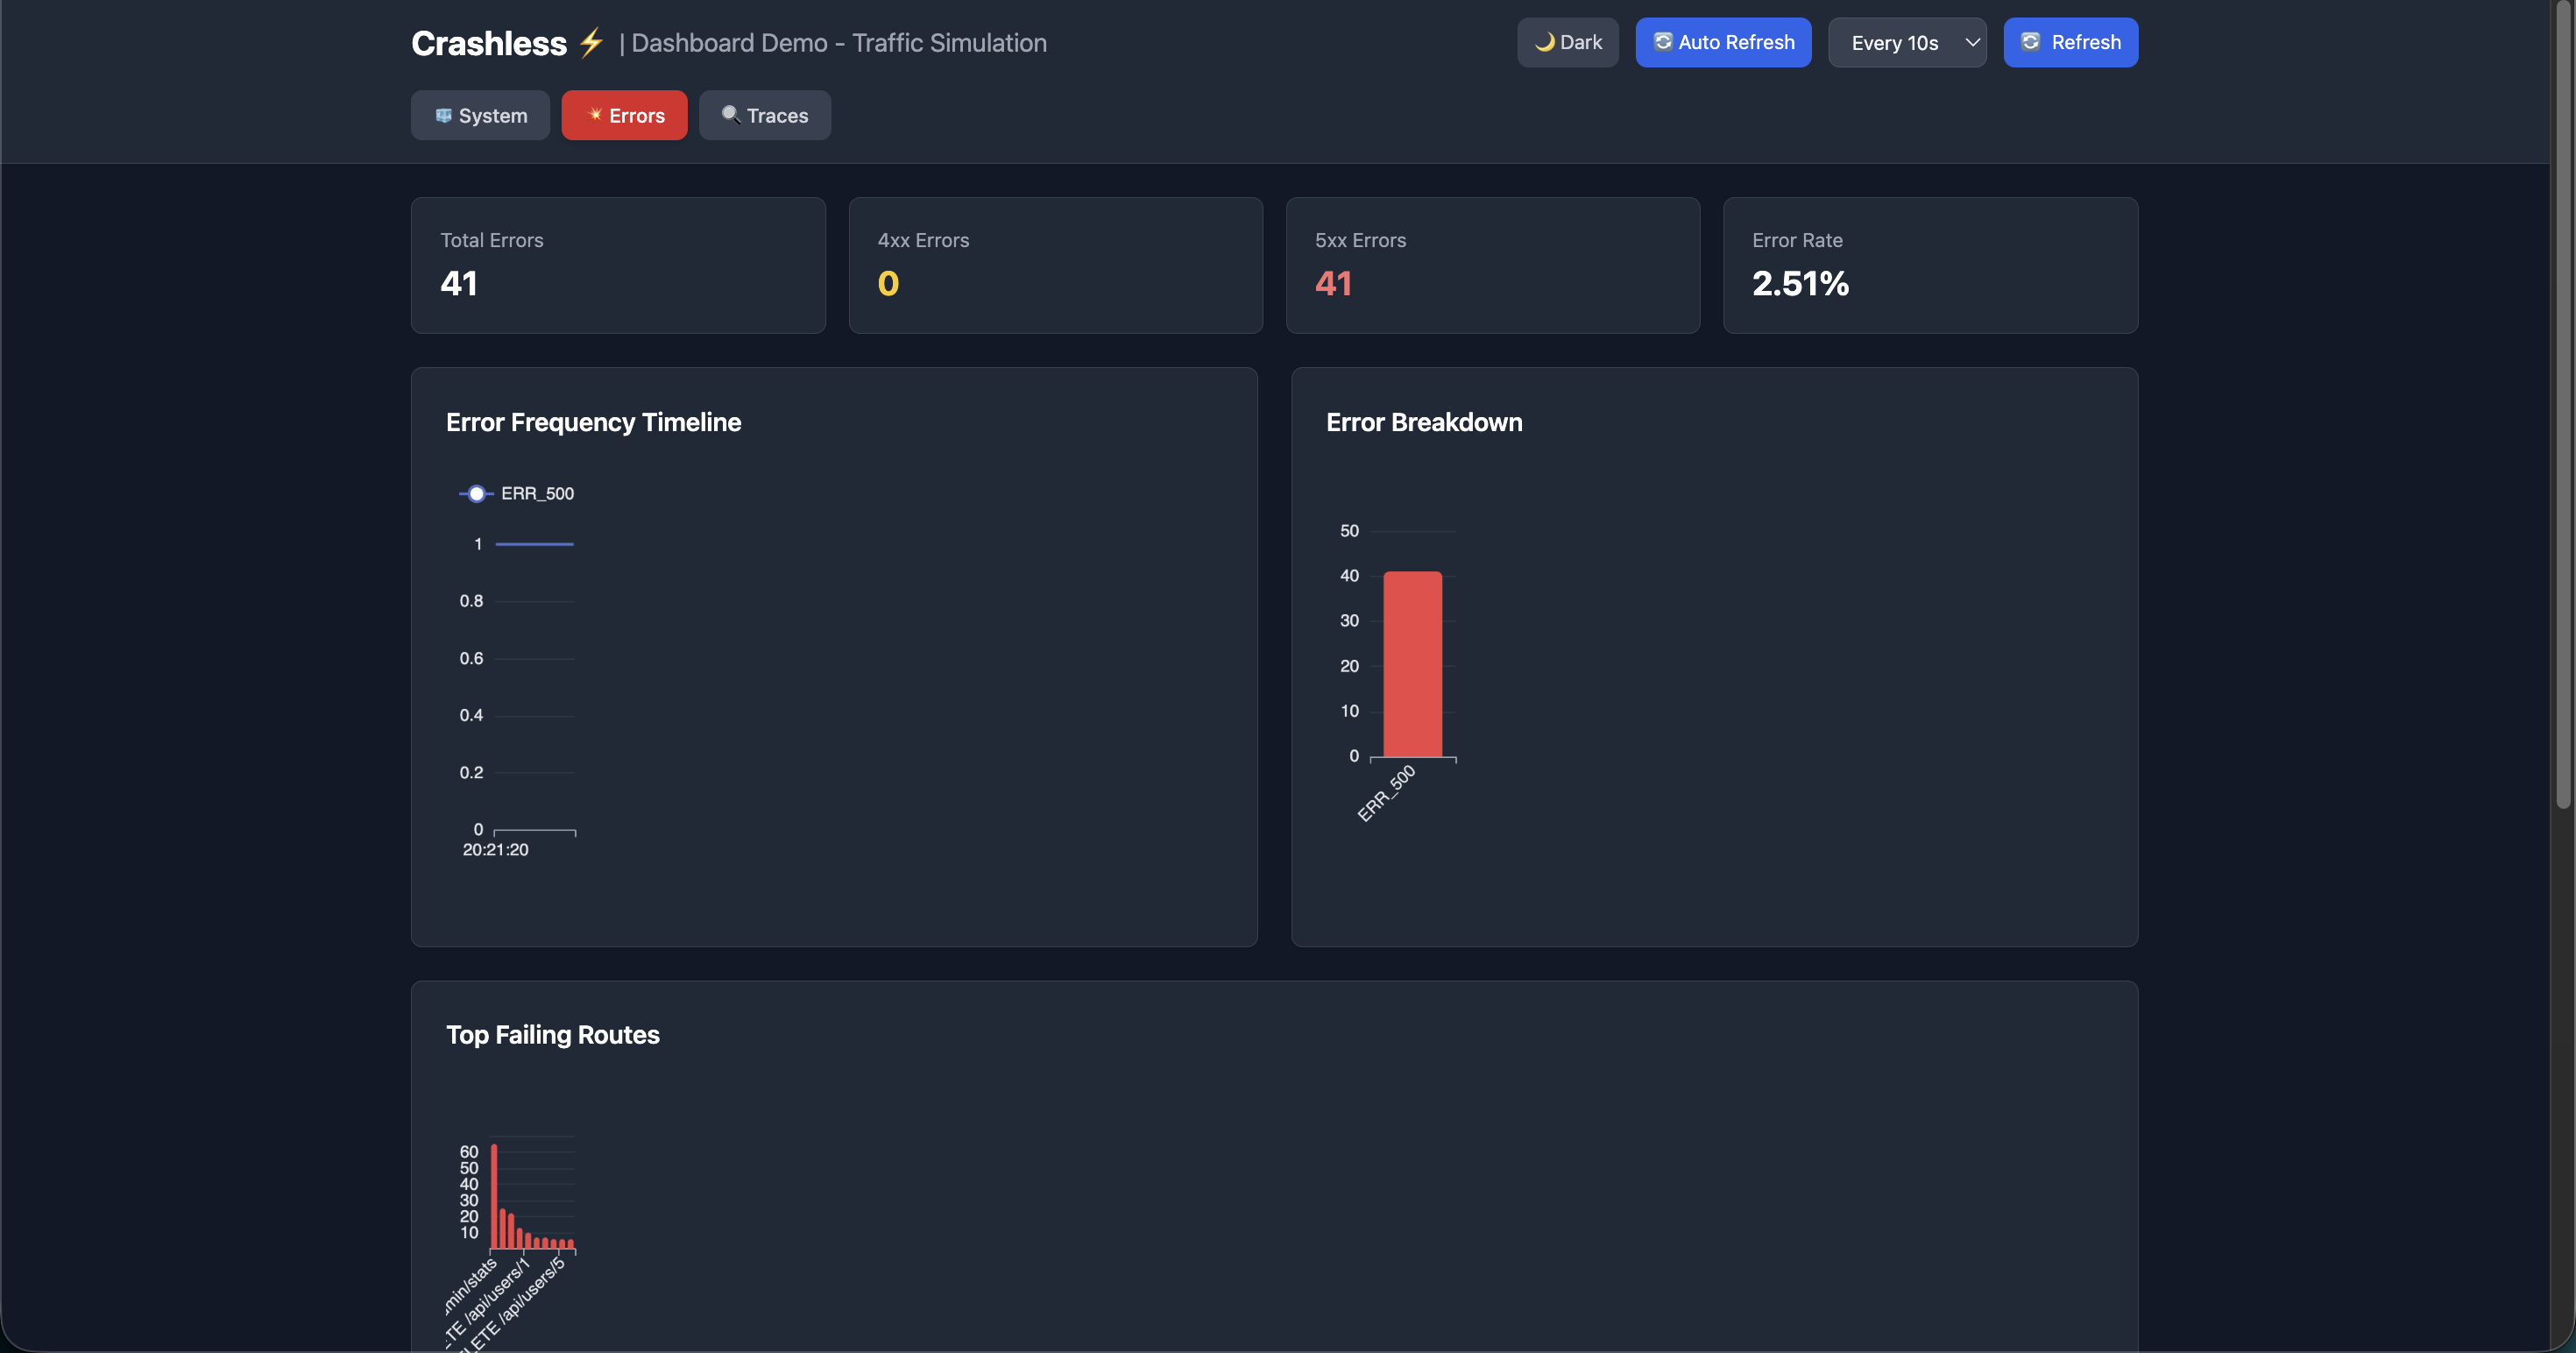The width and height of the screenshot is (2576, 1353).
Task: Click the moon icon in Dark button
Action: [x=1544, y=42]
